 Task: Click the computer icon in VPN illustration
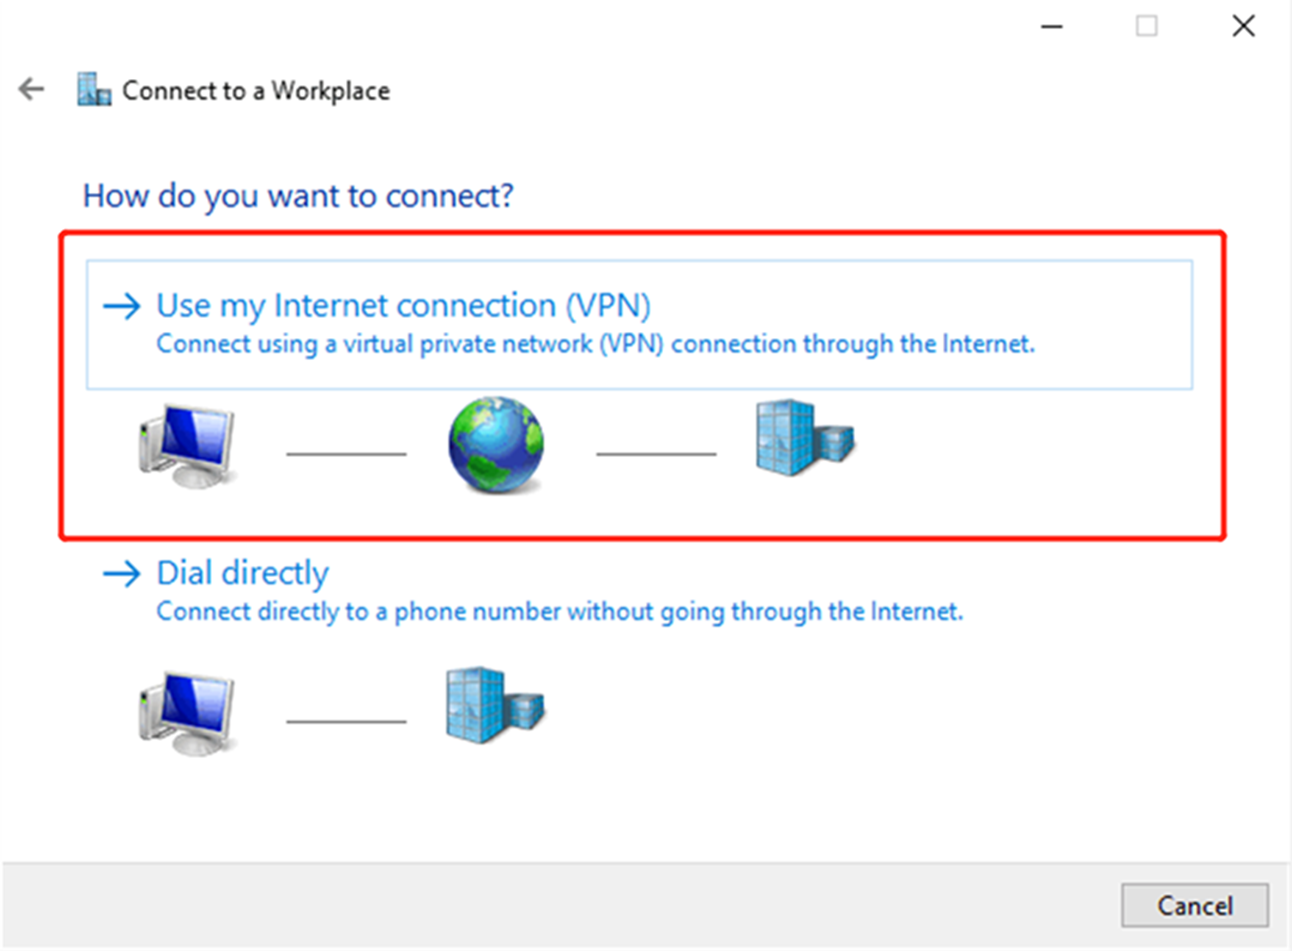click(x=187, y=444)
